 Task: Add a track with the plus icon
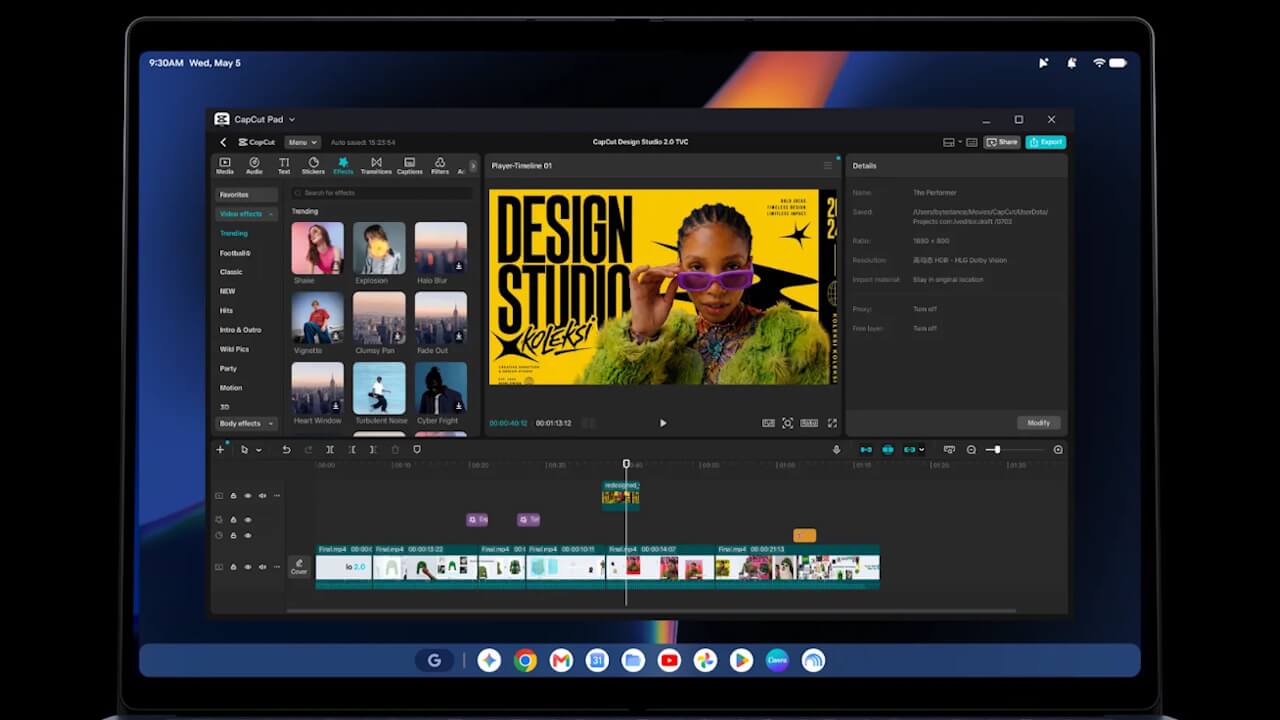pyautogui.click(x=221, y=450)
